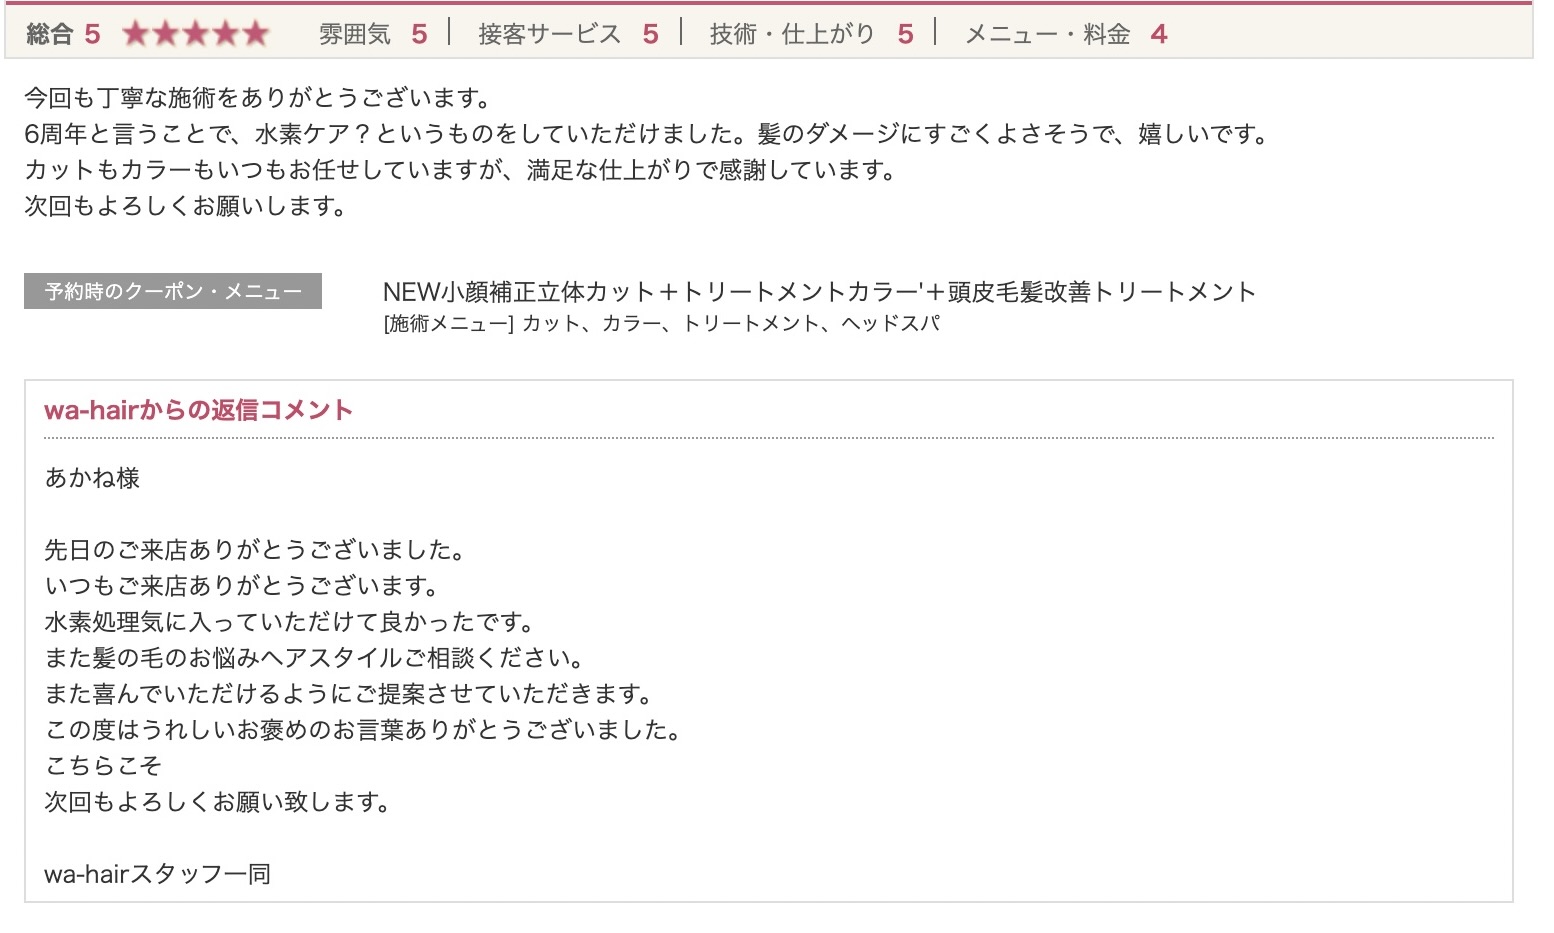Viewport: 1554px width, 933px height.
Task: Click the third star in the overall rating
Action: coord(196,34)
